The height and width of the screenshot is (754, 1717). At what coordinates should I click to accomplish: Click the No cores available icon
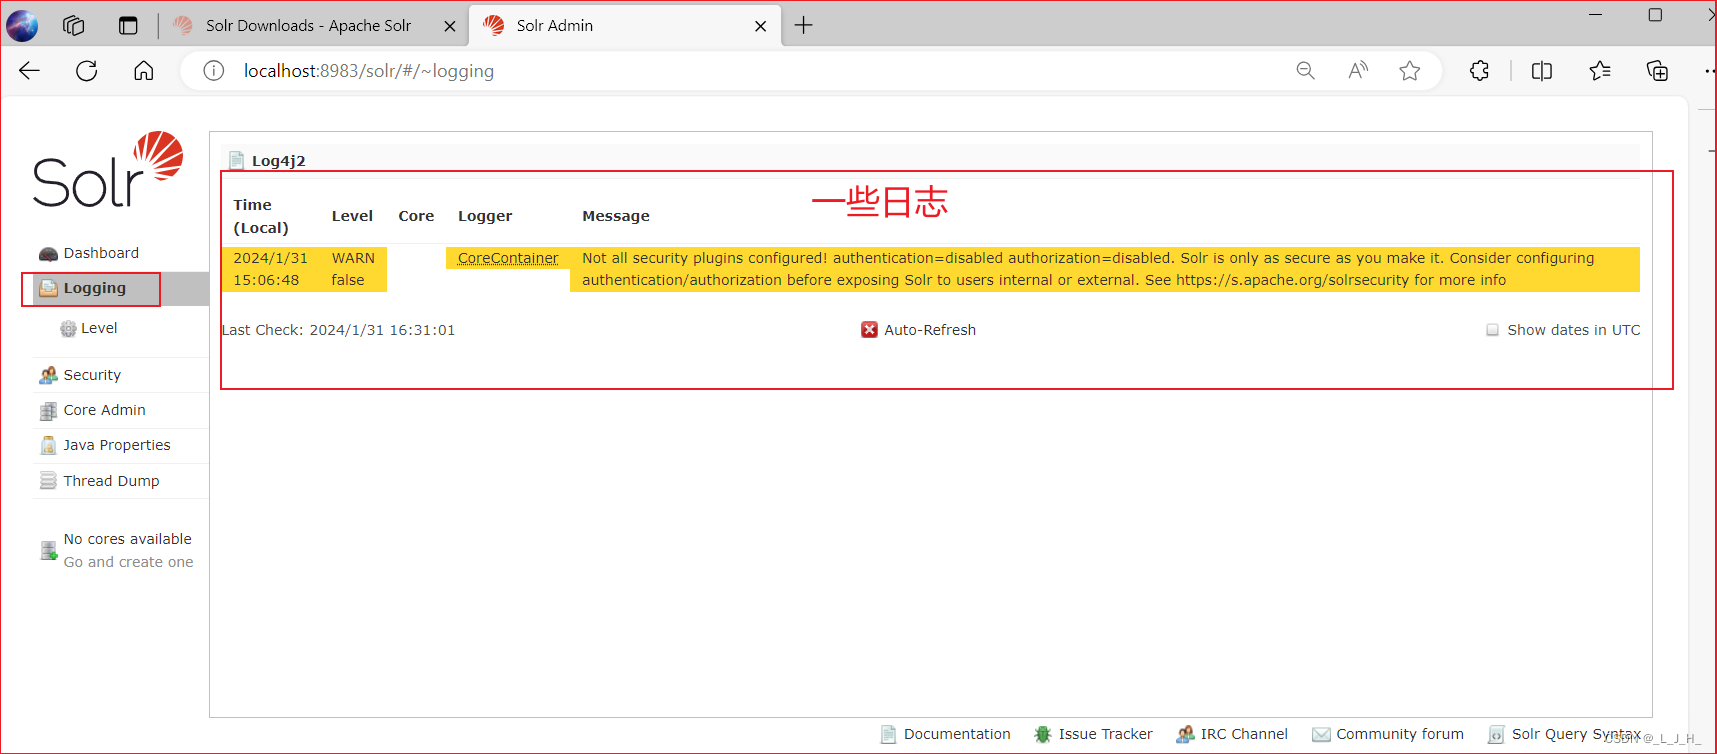pyautogui.click(x=48, y=550)
